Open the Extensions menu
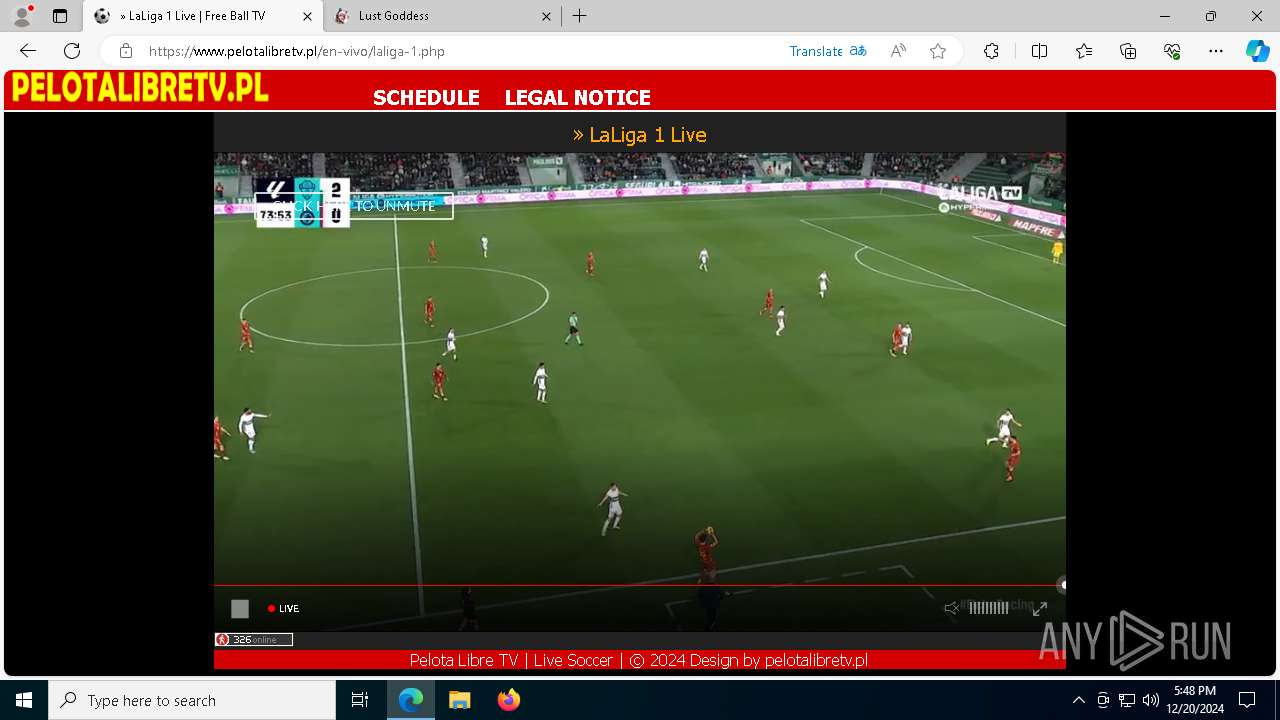Viewport: 1280px width, 720px height. [x=991, y=51]
